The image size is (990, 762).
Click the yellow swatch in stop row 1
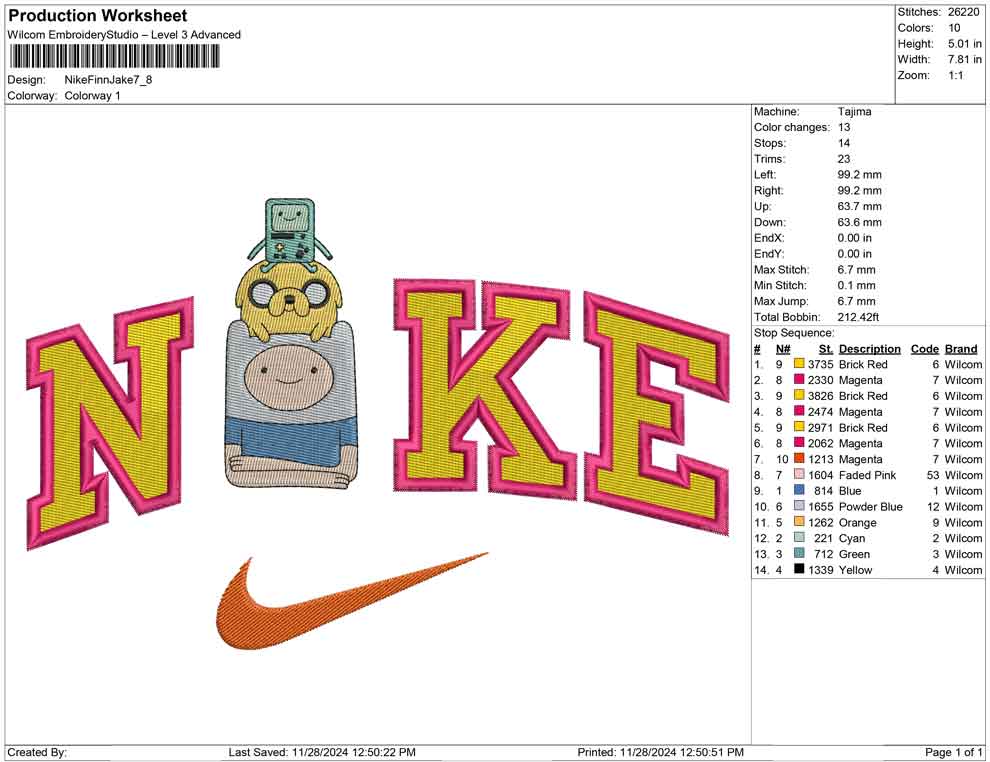(x=799, y=364)
